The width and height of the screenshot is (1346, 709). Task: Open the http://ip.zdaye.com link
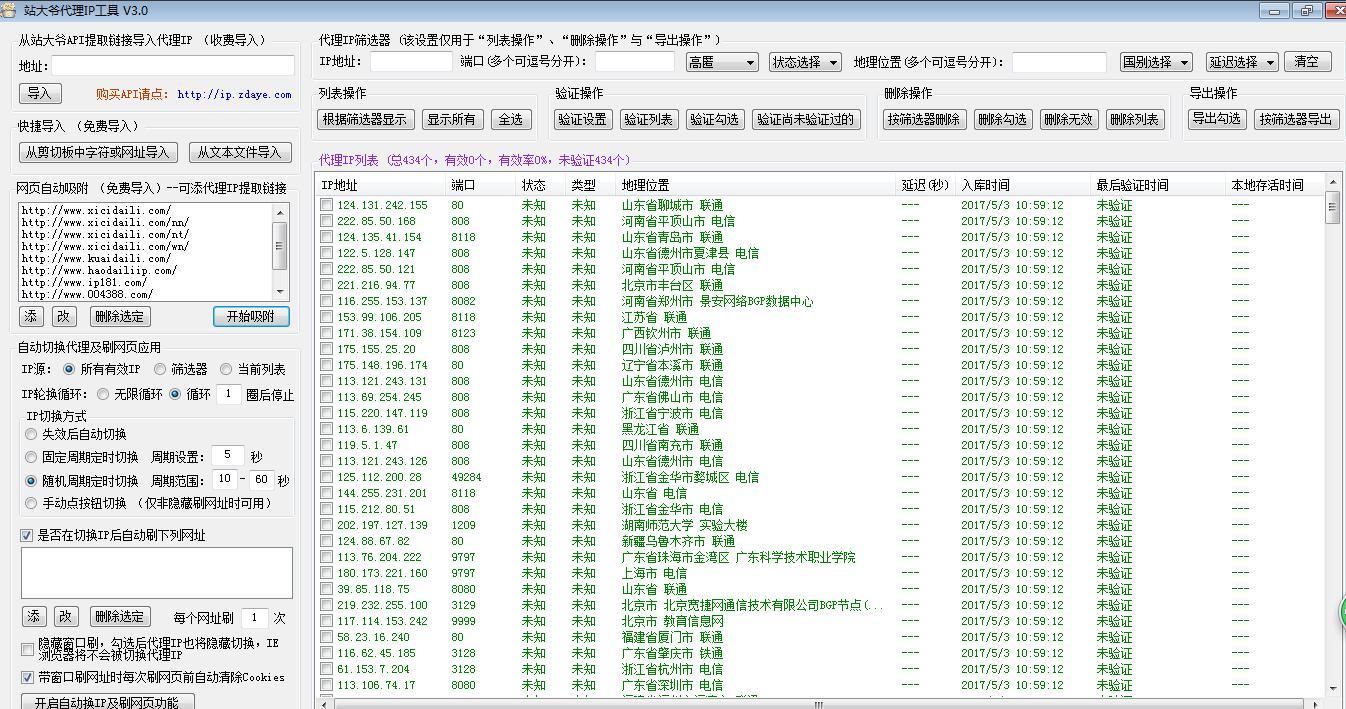coord(234,94)
